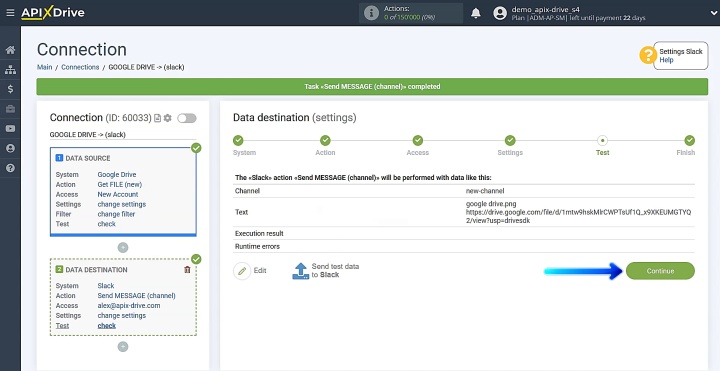
Task: Click the Finish step in the progress bar
Action: pyautogui.click(x=689, y=141)
